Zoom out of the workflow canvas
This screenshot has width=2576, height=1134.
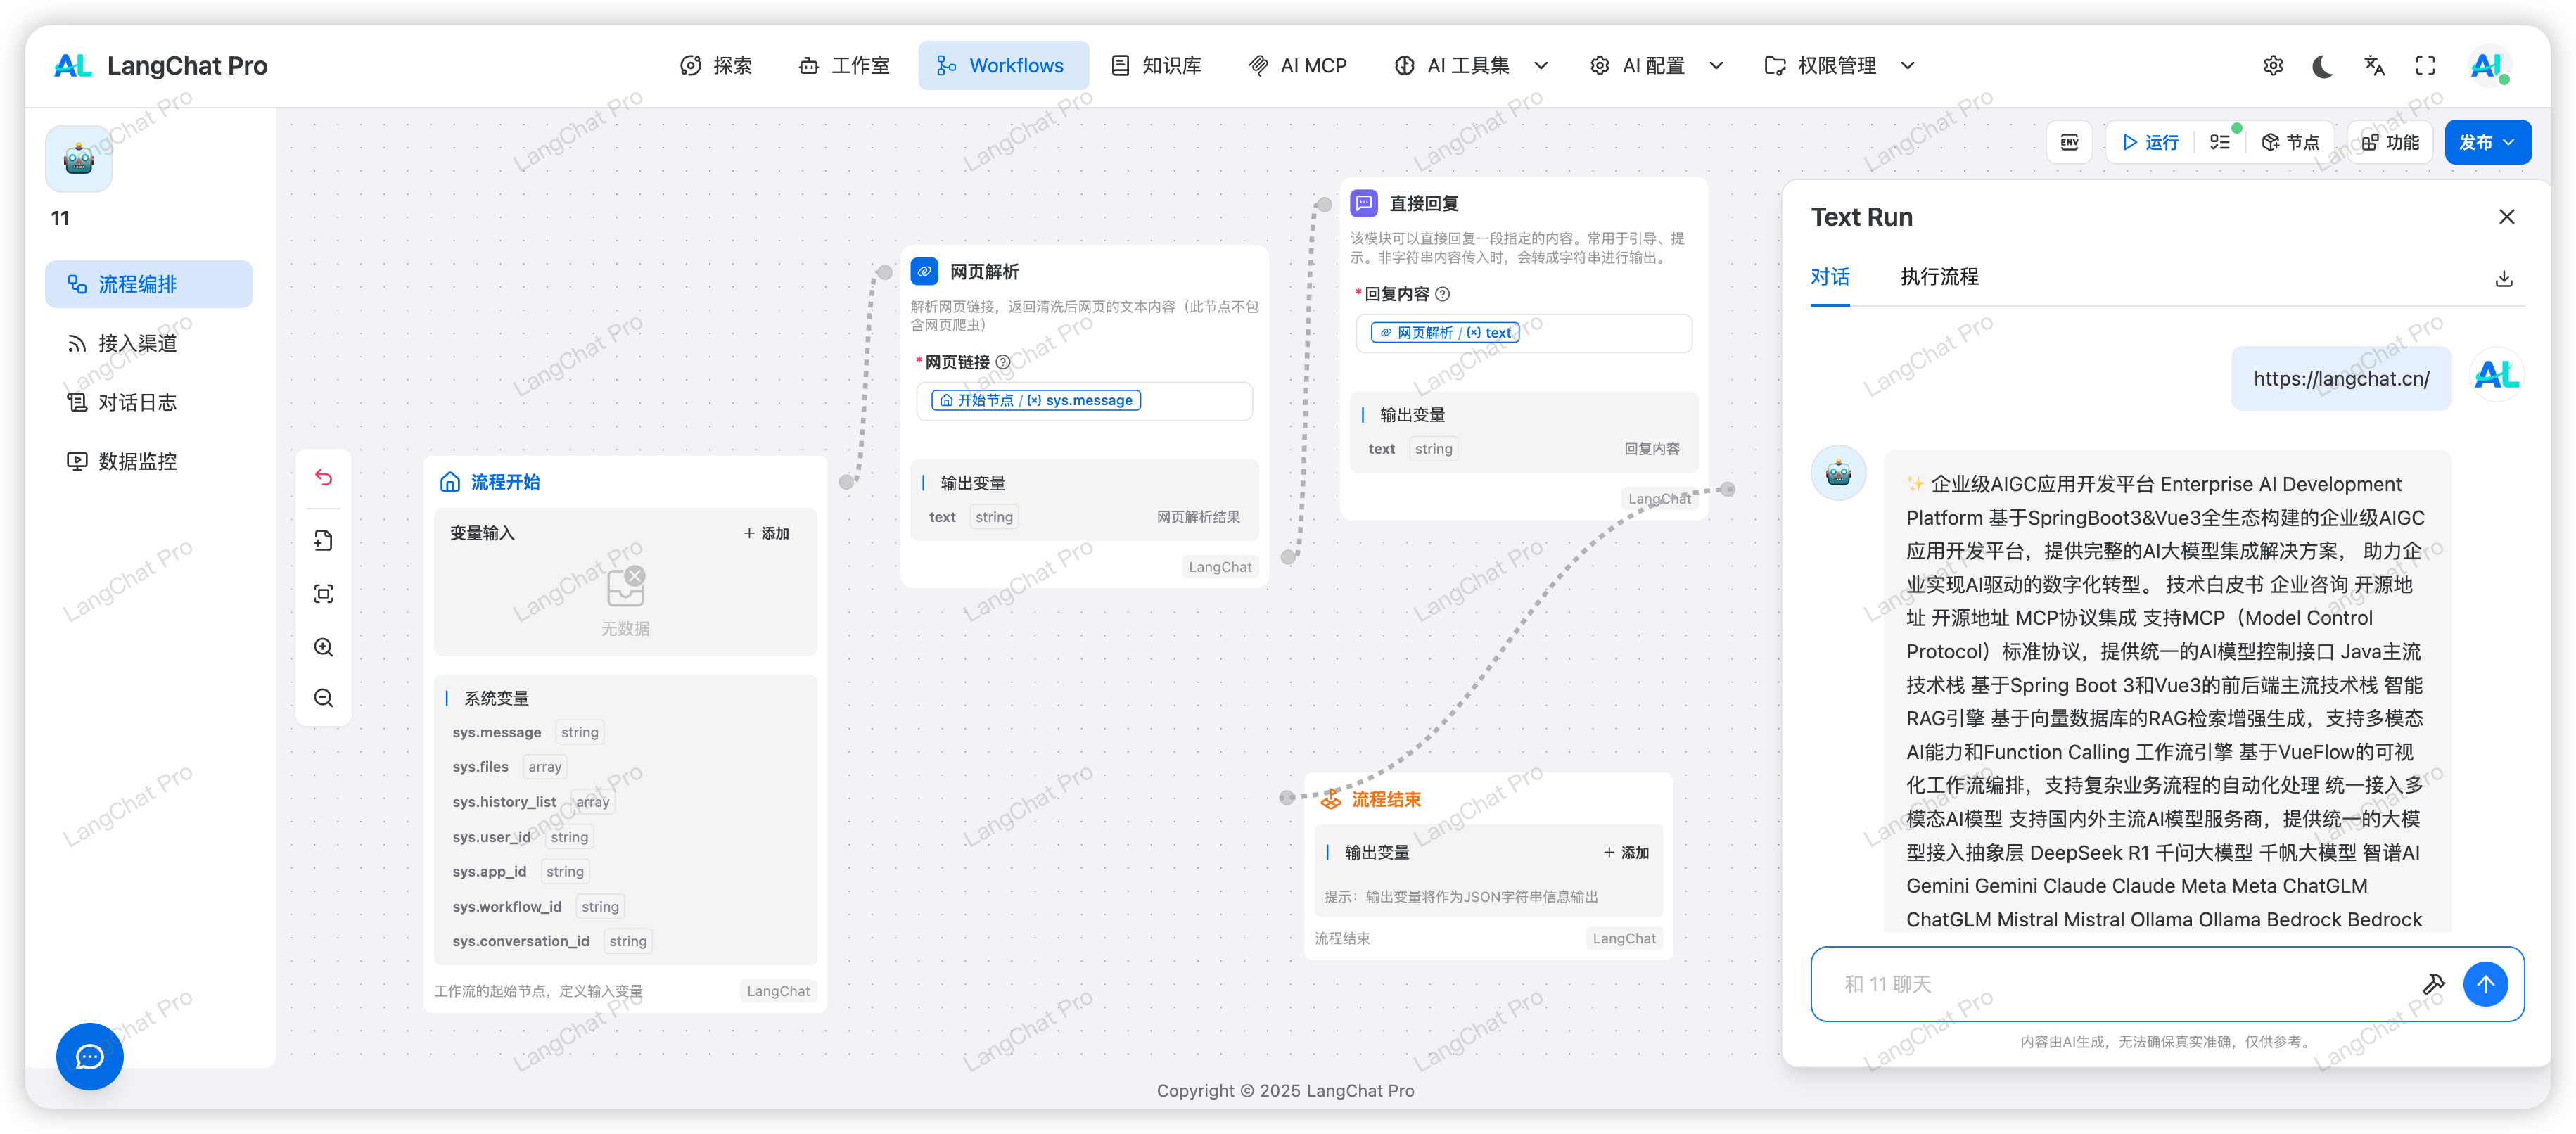[324, 697]
